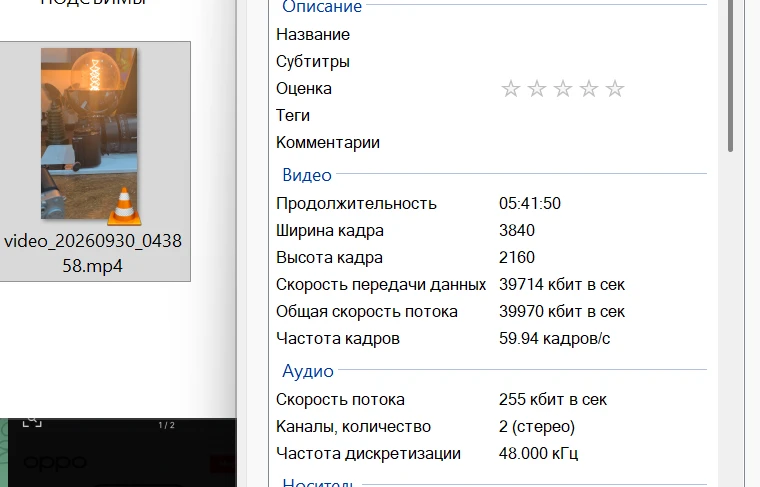Click the Продолжительность label
The height and width of the screenshot is (487, 760).
356,204
